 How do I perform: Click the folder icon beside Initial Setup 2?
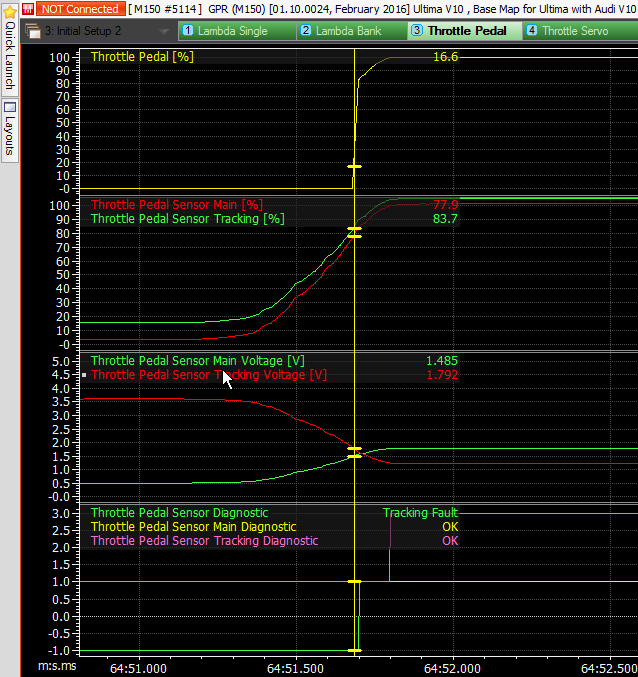click(x=34, y=31)
